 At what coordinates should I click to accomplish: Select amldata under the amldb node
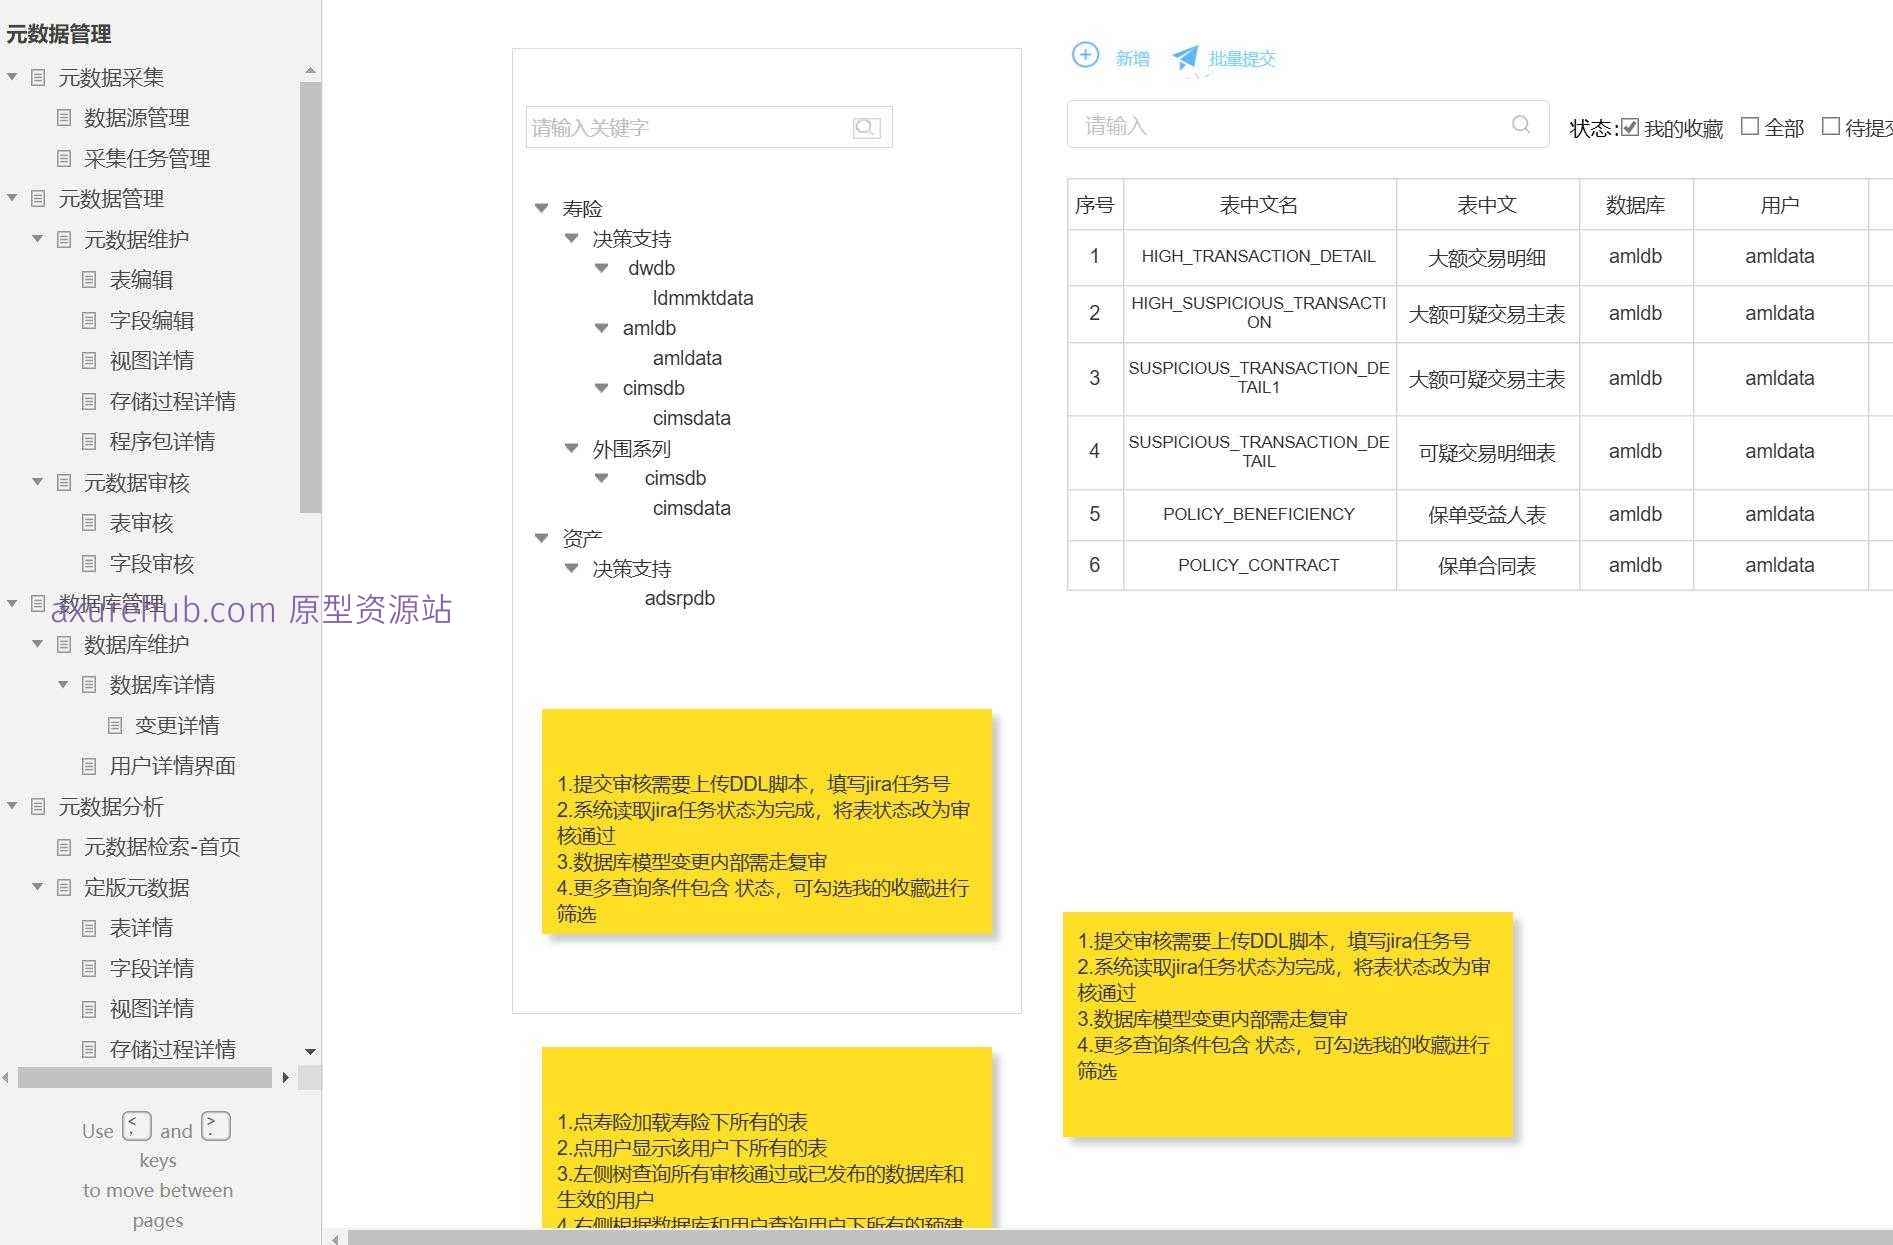tap(688, 358)
